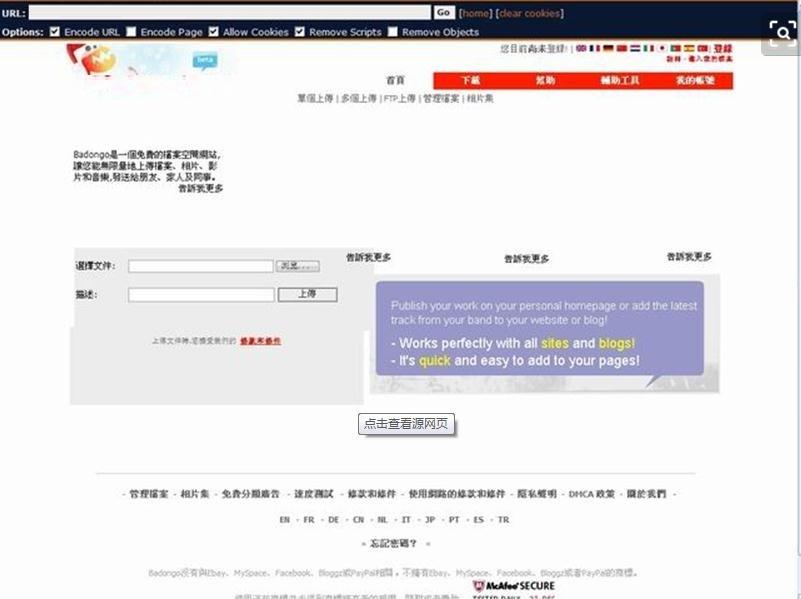801x599 pixels.
Task: Click the [clear cookies] link
Action: 530,13
